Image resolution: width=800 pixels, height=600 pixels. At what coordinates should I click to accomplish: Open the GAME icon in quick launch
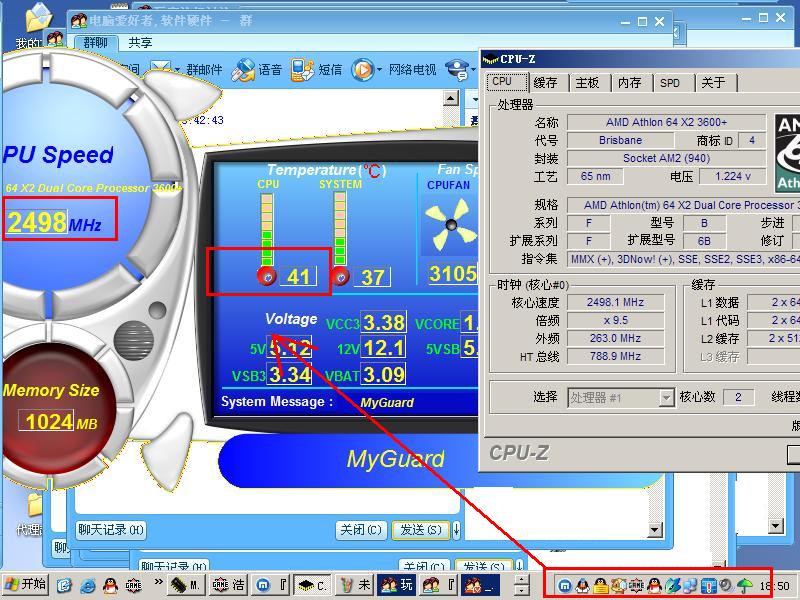tap(133, 585)
